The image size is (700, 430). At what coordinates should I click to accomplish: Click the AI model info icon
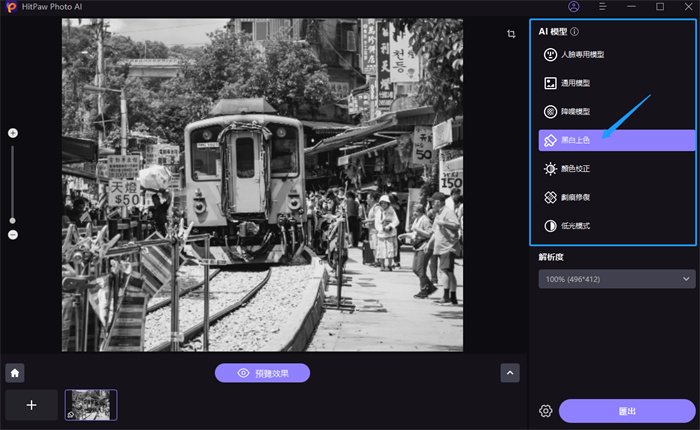tap(575, 32)
